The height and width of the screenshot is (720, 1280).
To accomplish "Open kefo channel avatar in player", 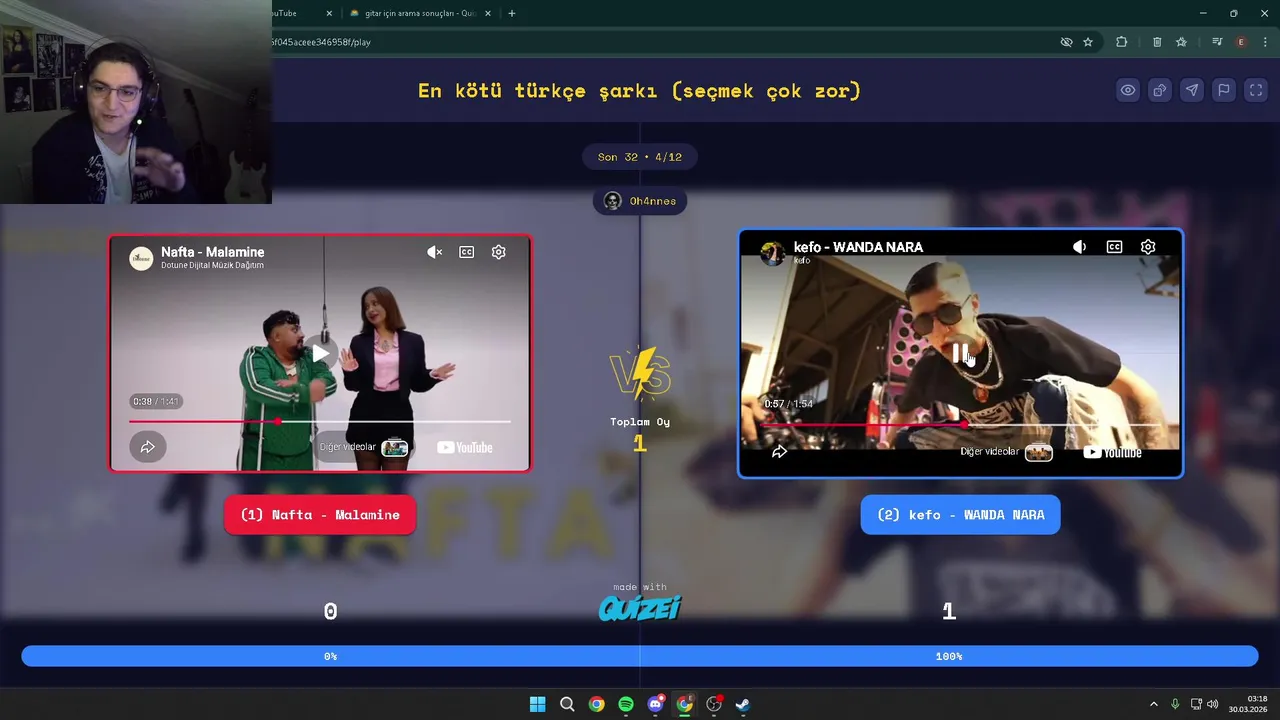I will 772,252.
